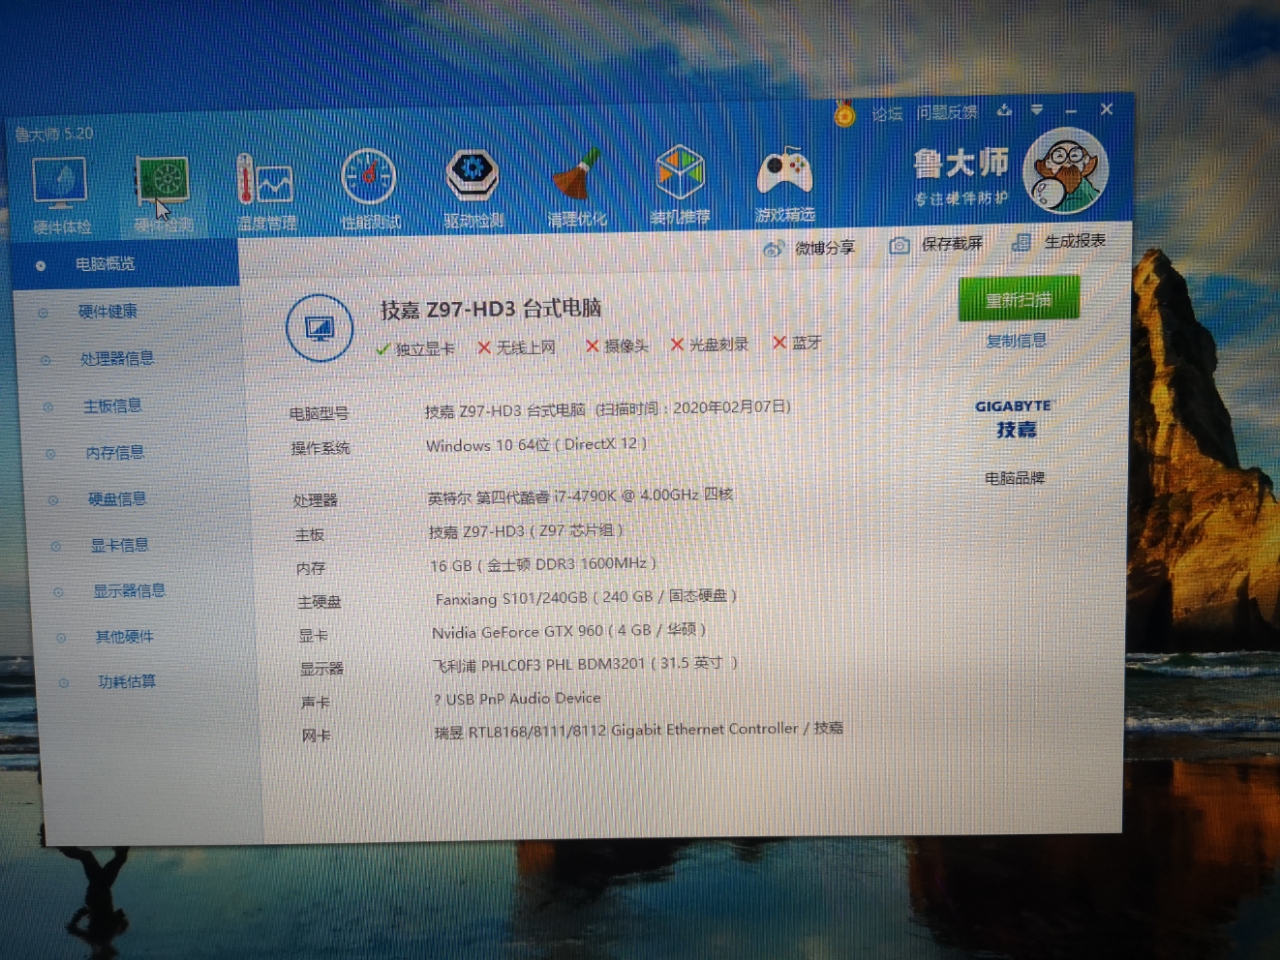Open 装机推荐 recommended software cube
1280x960 pixels.
click(680, 185)
